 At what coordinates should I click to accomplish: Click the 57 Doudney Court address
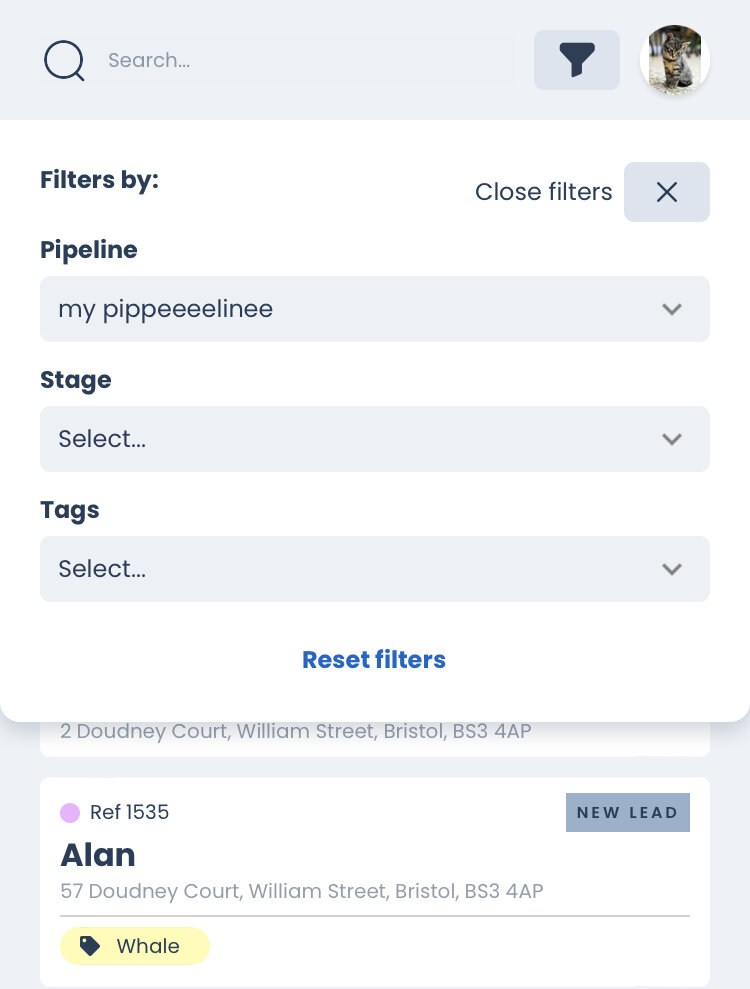[x=301, y=891]
